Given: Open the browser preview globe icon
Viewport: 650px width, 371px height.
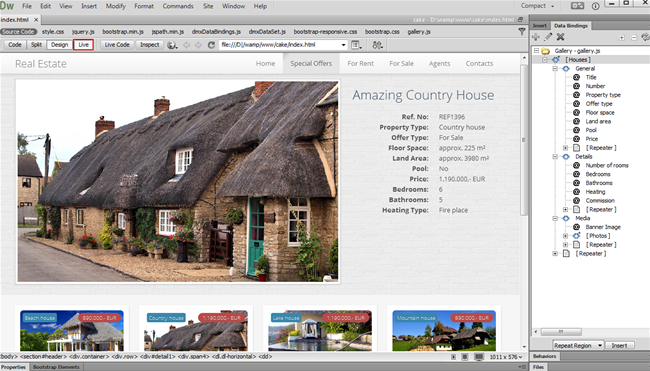Looking at the screenshot, I should pyautogui.click(x=172, y=45).
